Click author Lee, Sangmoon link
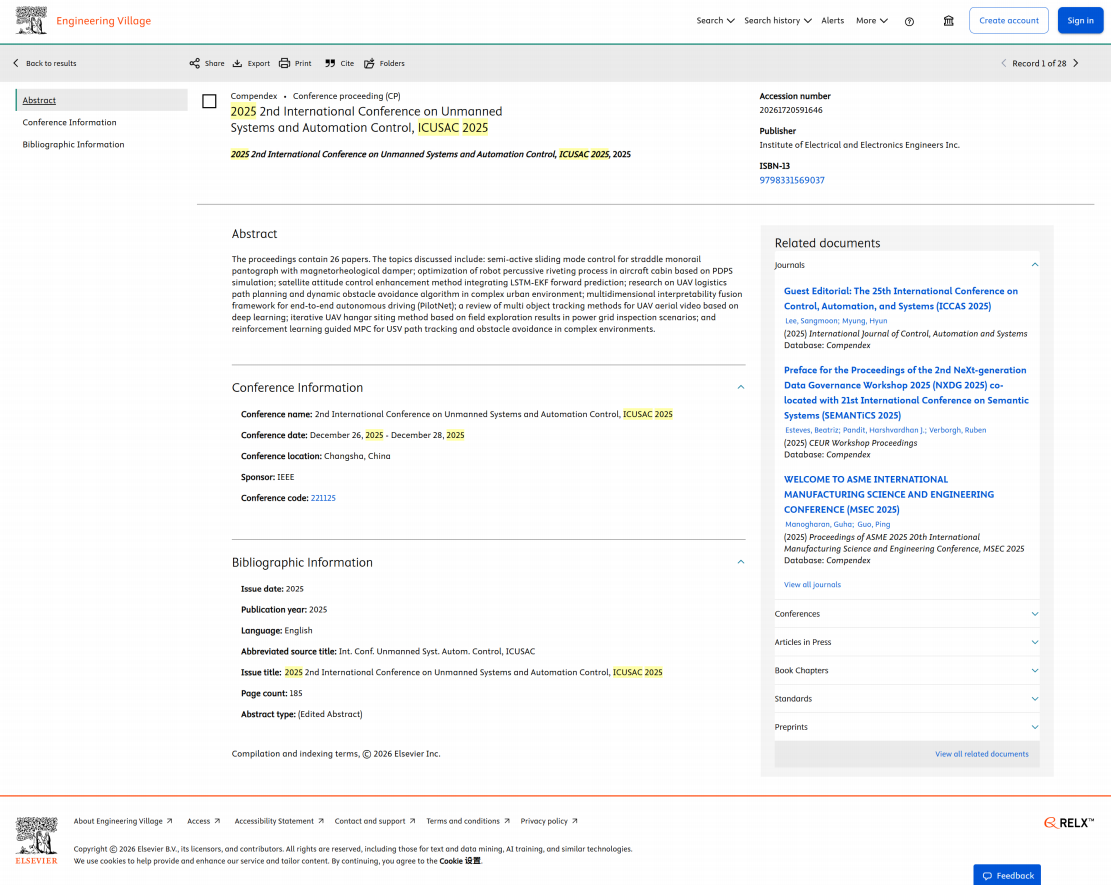1111x885 pixels. coord(811,321)
